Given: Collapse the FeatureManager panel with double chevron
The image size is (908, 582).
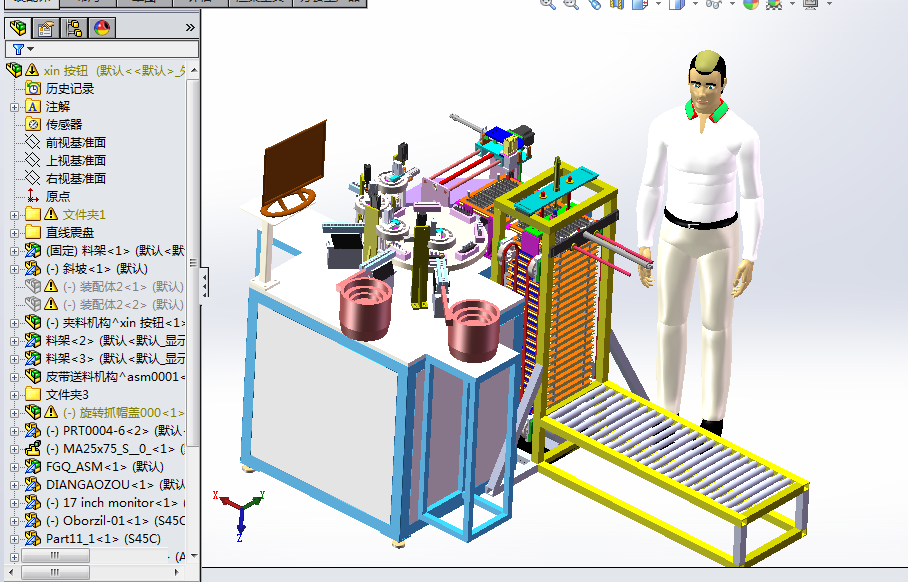Looking at the screenshot, I should pos(189,28).
